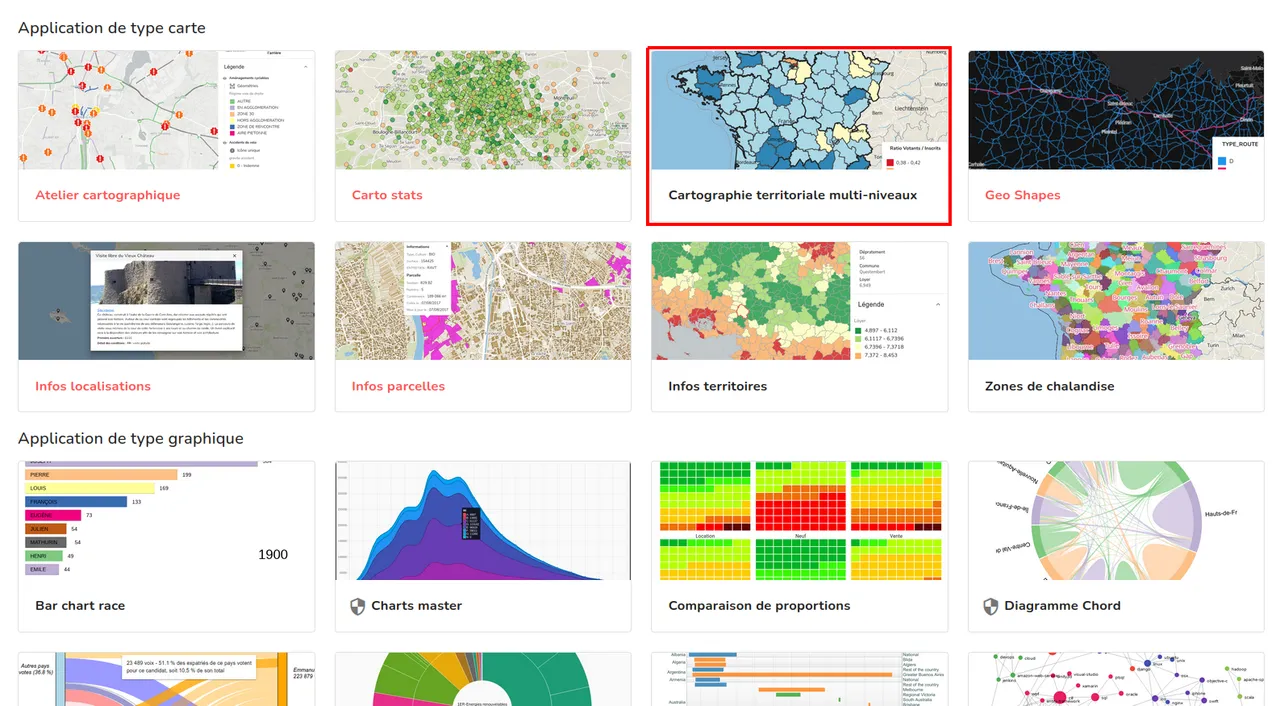Image resolution: width=1280 pixels, height=706 pixels.
Task: Click the sunburst chart thumbnail in bottom row
Action: [x=483, y=679]
